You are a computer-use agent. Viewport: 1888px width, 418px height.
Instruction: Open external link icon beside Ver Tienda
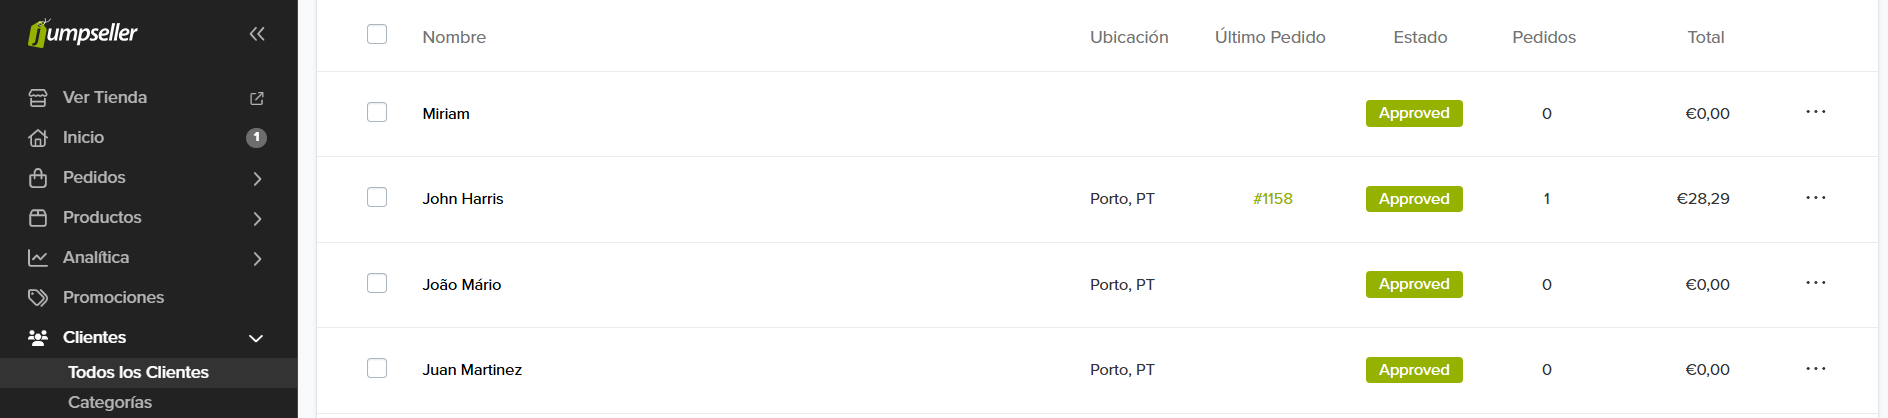click(257, 98)
